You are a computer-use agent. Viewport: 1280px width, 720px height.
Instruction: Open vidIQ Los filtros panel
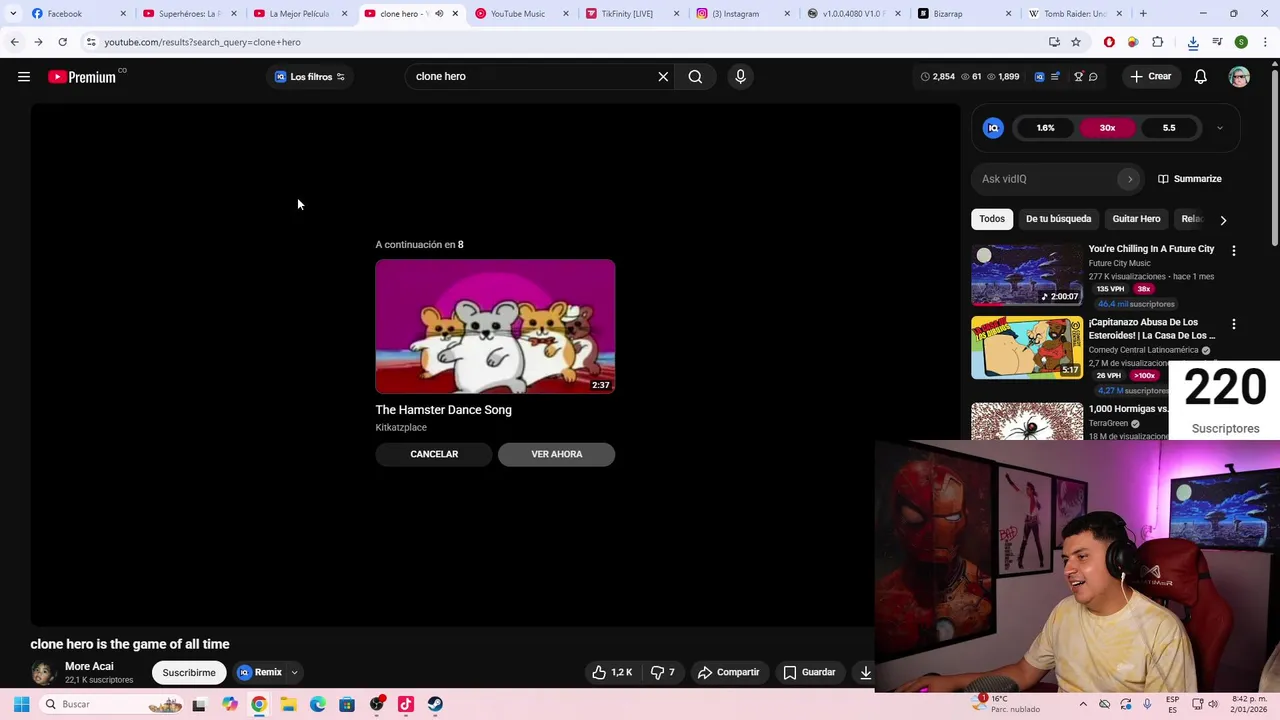(x=310, y=77)
